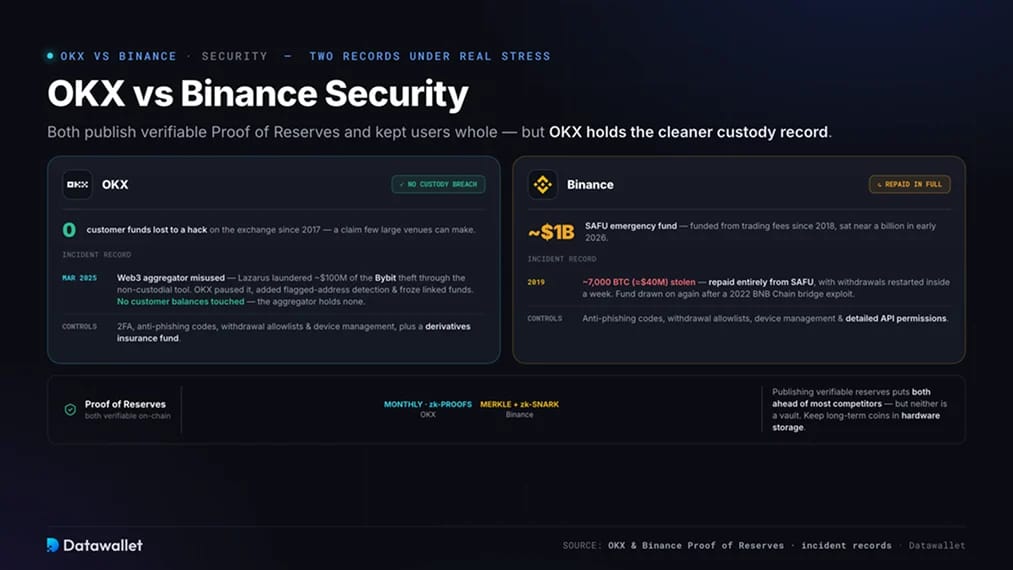Click the 2019 incident date marker

[x=536, y=282]
